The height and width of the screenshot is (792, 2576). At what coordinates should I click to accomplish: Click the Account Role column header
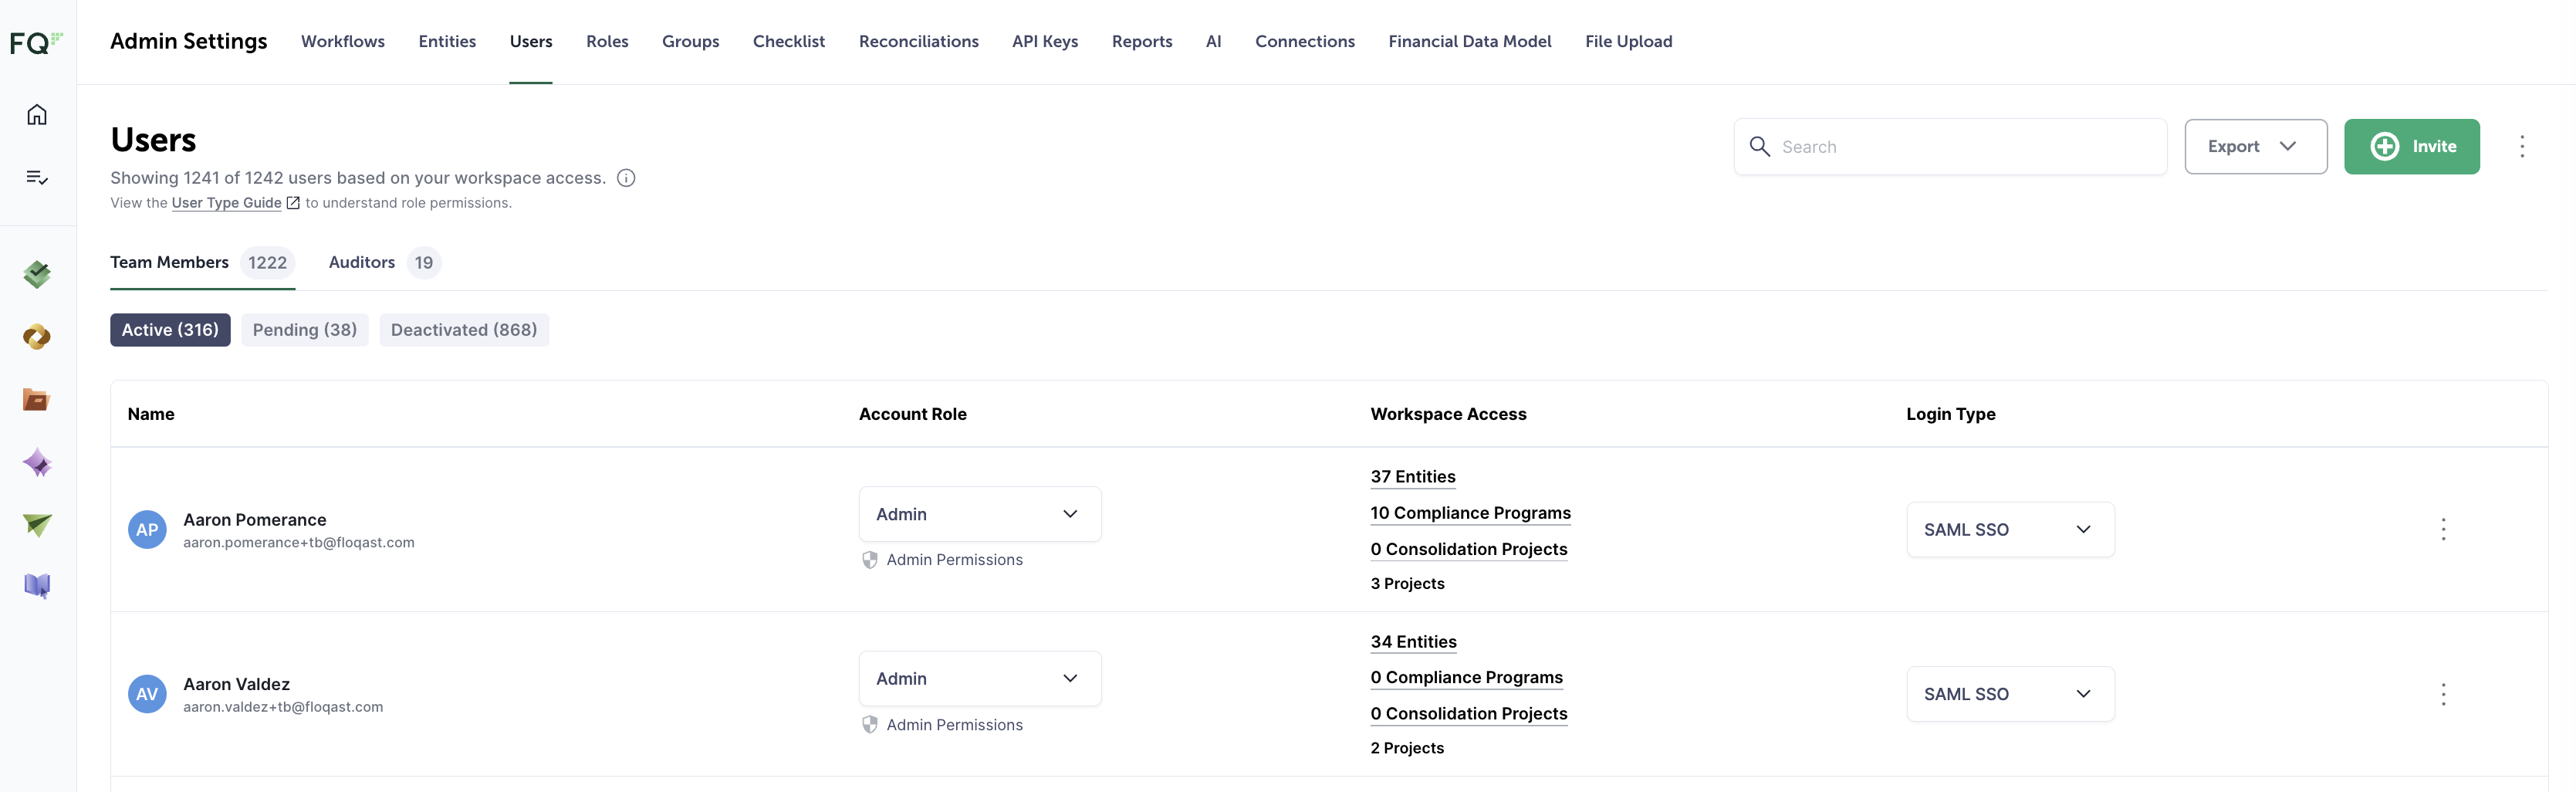point(912,414)
